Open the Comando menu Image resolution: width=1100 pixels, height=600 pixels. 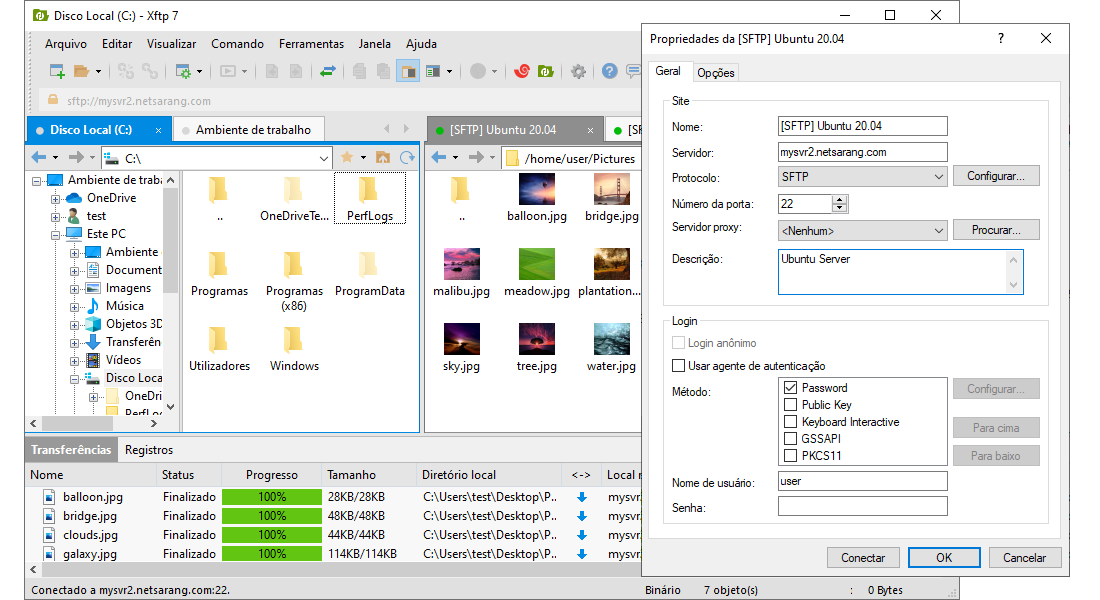coord(238,44)
